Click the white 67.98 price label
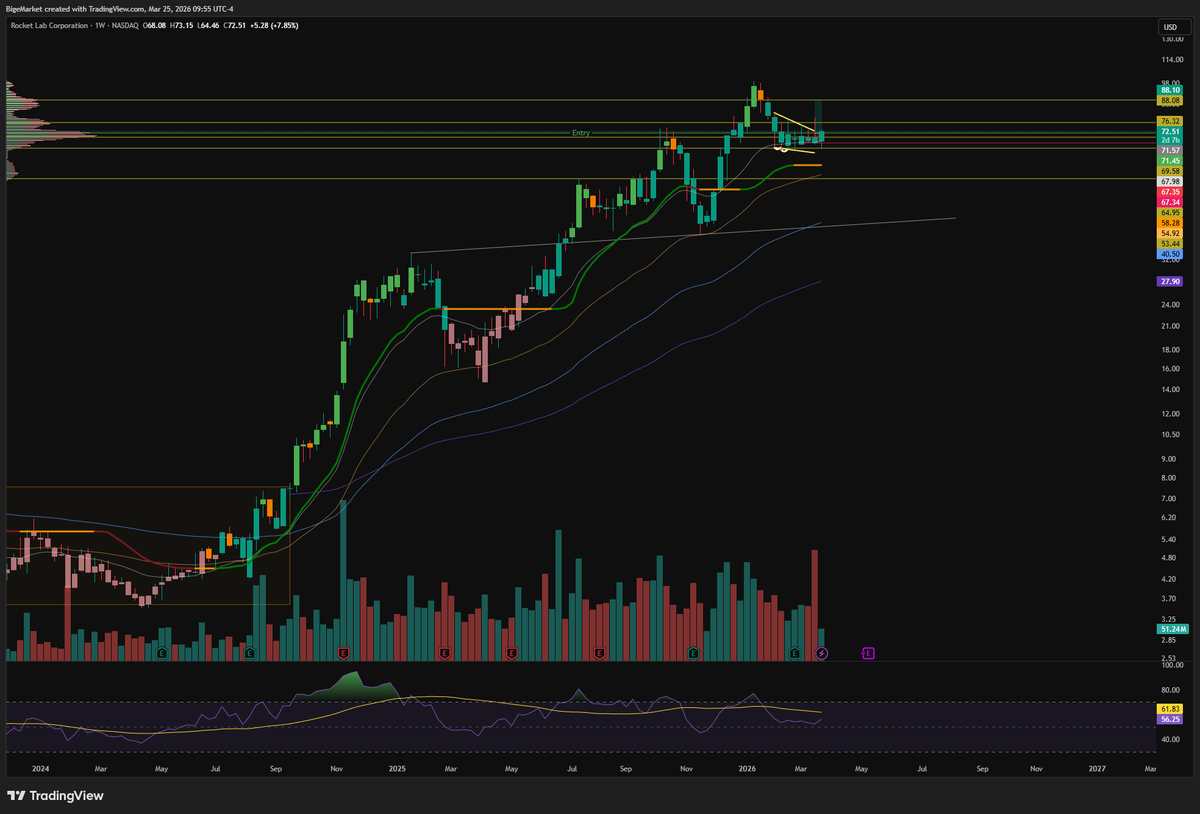1200x814 pixels. click(x=1170, y=181)
